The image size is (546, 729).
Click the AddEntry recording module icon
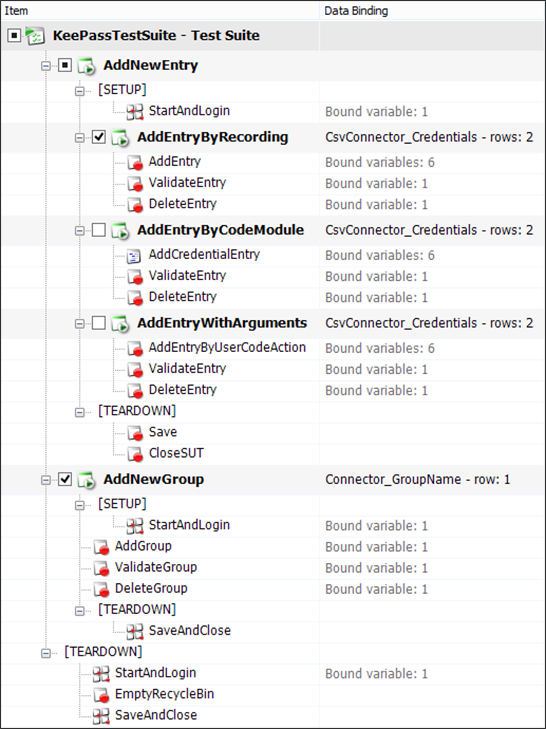coord(134,162)
